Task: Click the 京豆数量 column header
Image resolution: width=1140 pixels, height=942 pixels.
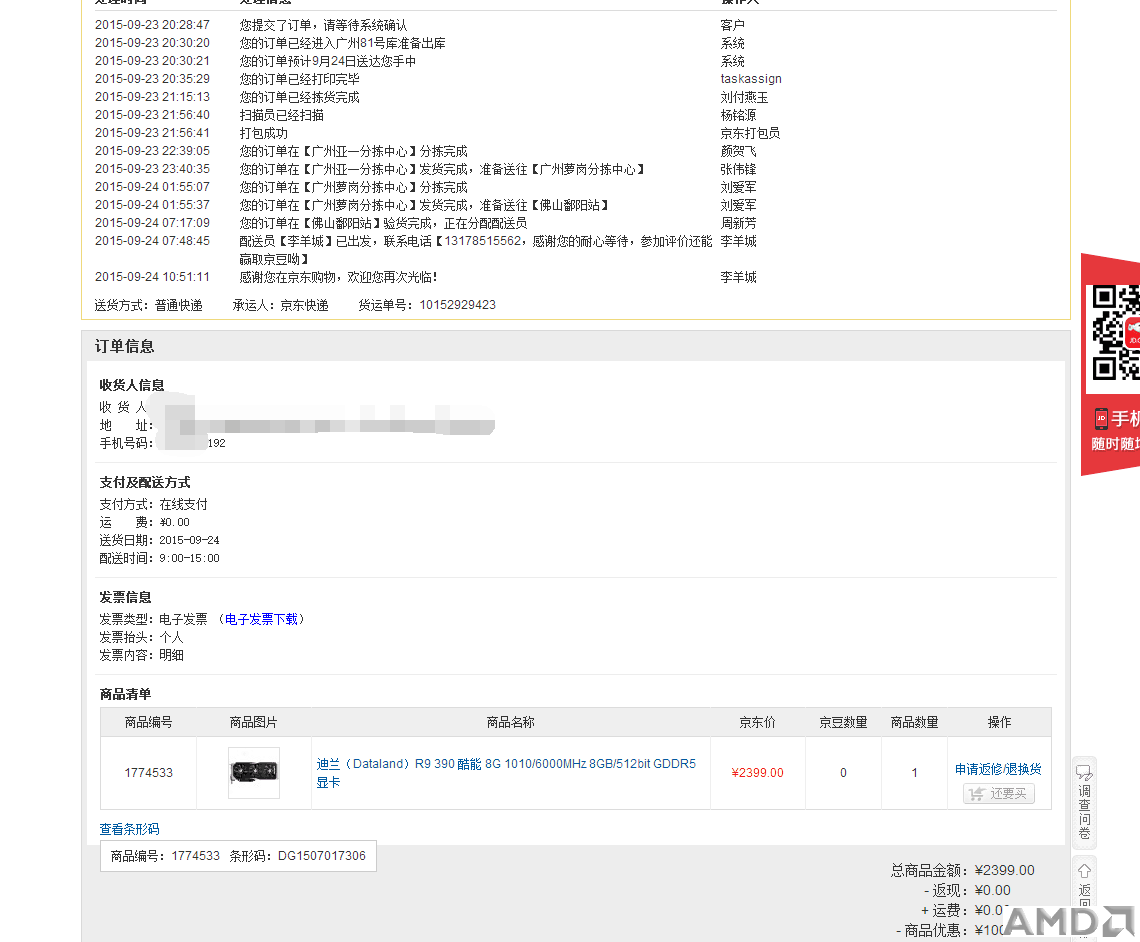Action: (843, 722)
